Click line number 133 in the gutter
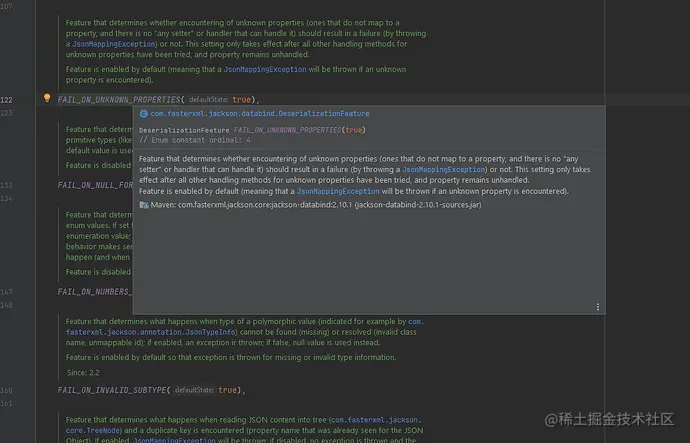 coord(7,185)
